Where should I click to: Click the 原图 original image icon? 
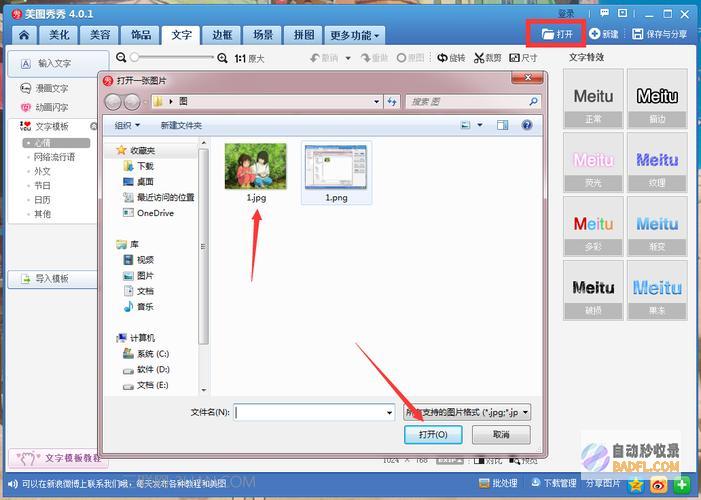[401, 58]
